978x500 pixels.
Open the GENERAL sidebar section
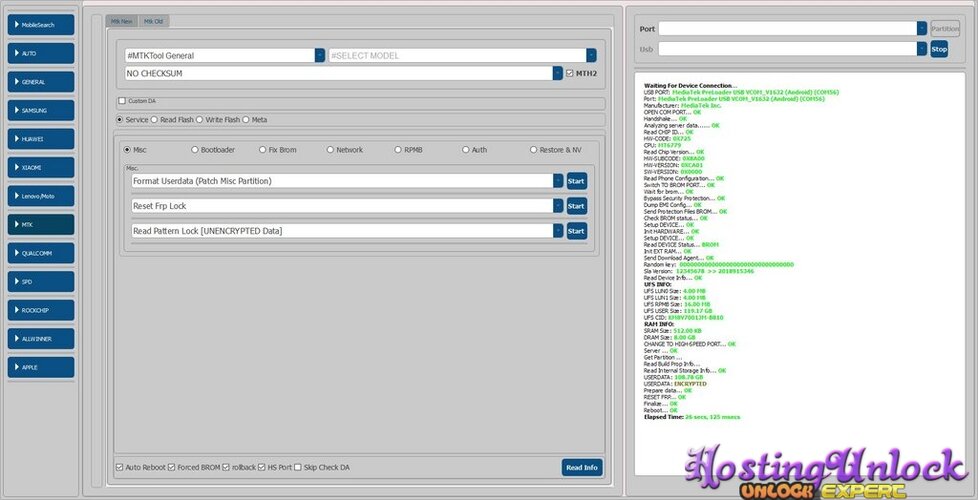pyautogui.click(x=41, y=82)
